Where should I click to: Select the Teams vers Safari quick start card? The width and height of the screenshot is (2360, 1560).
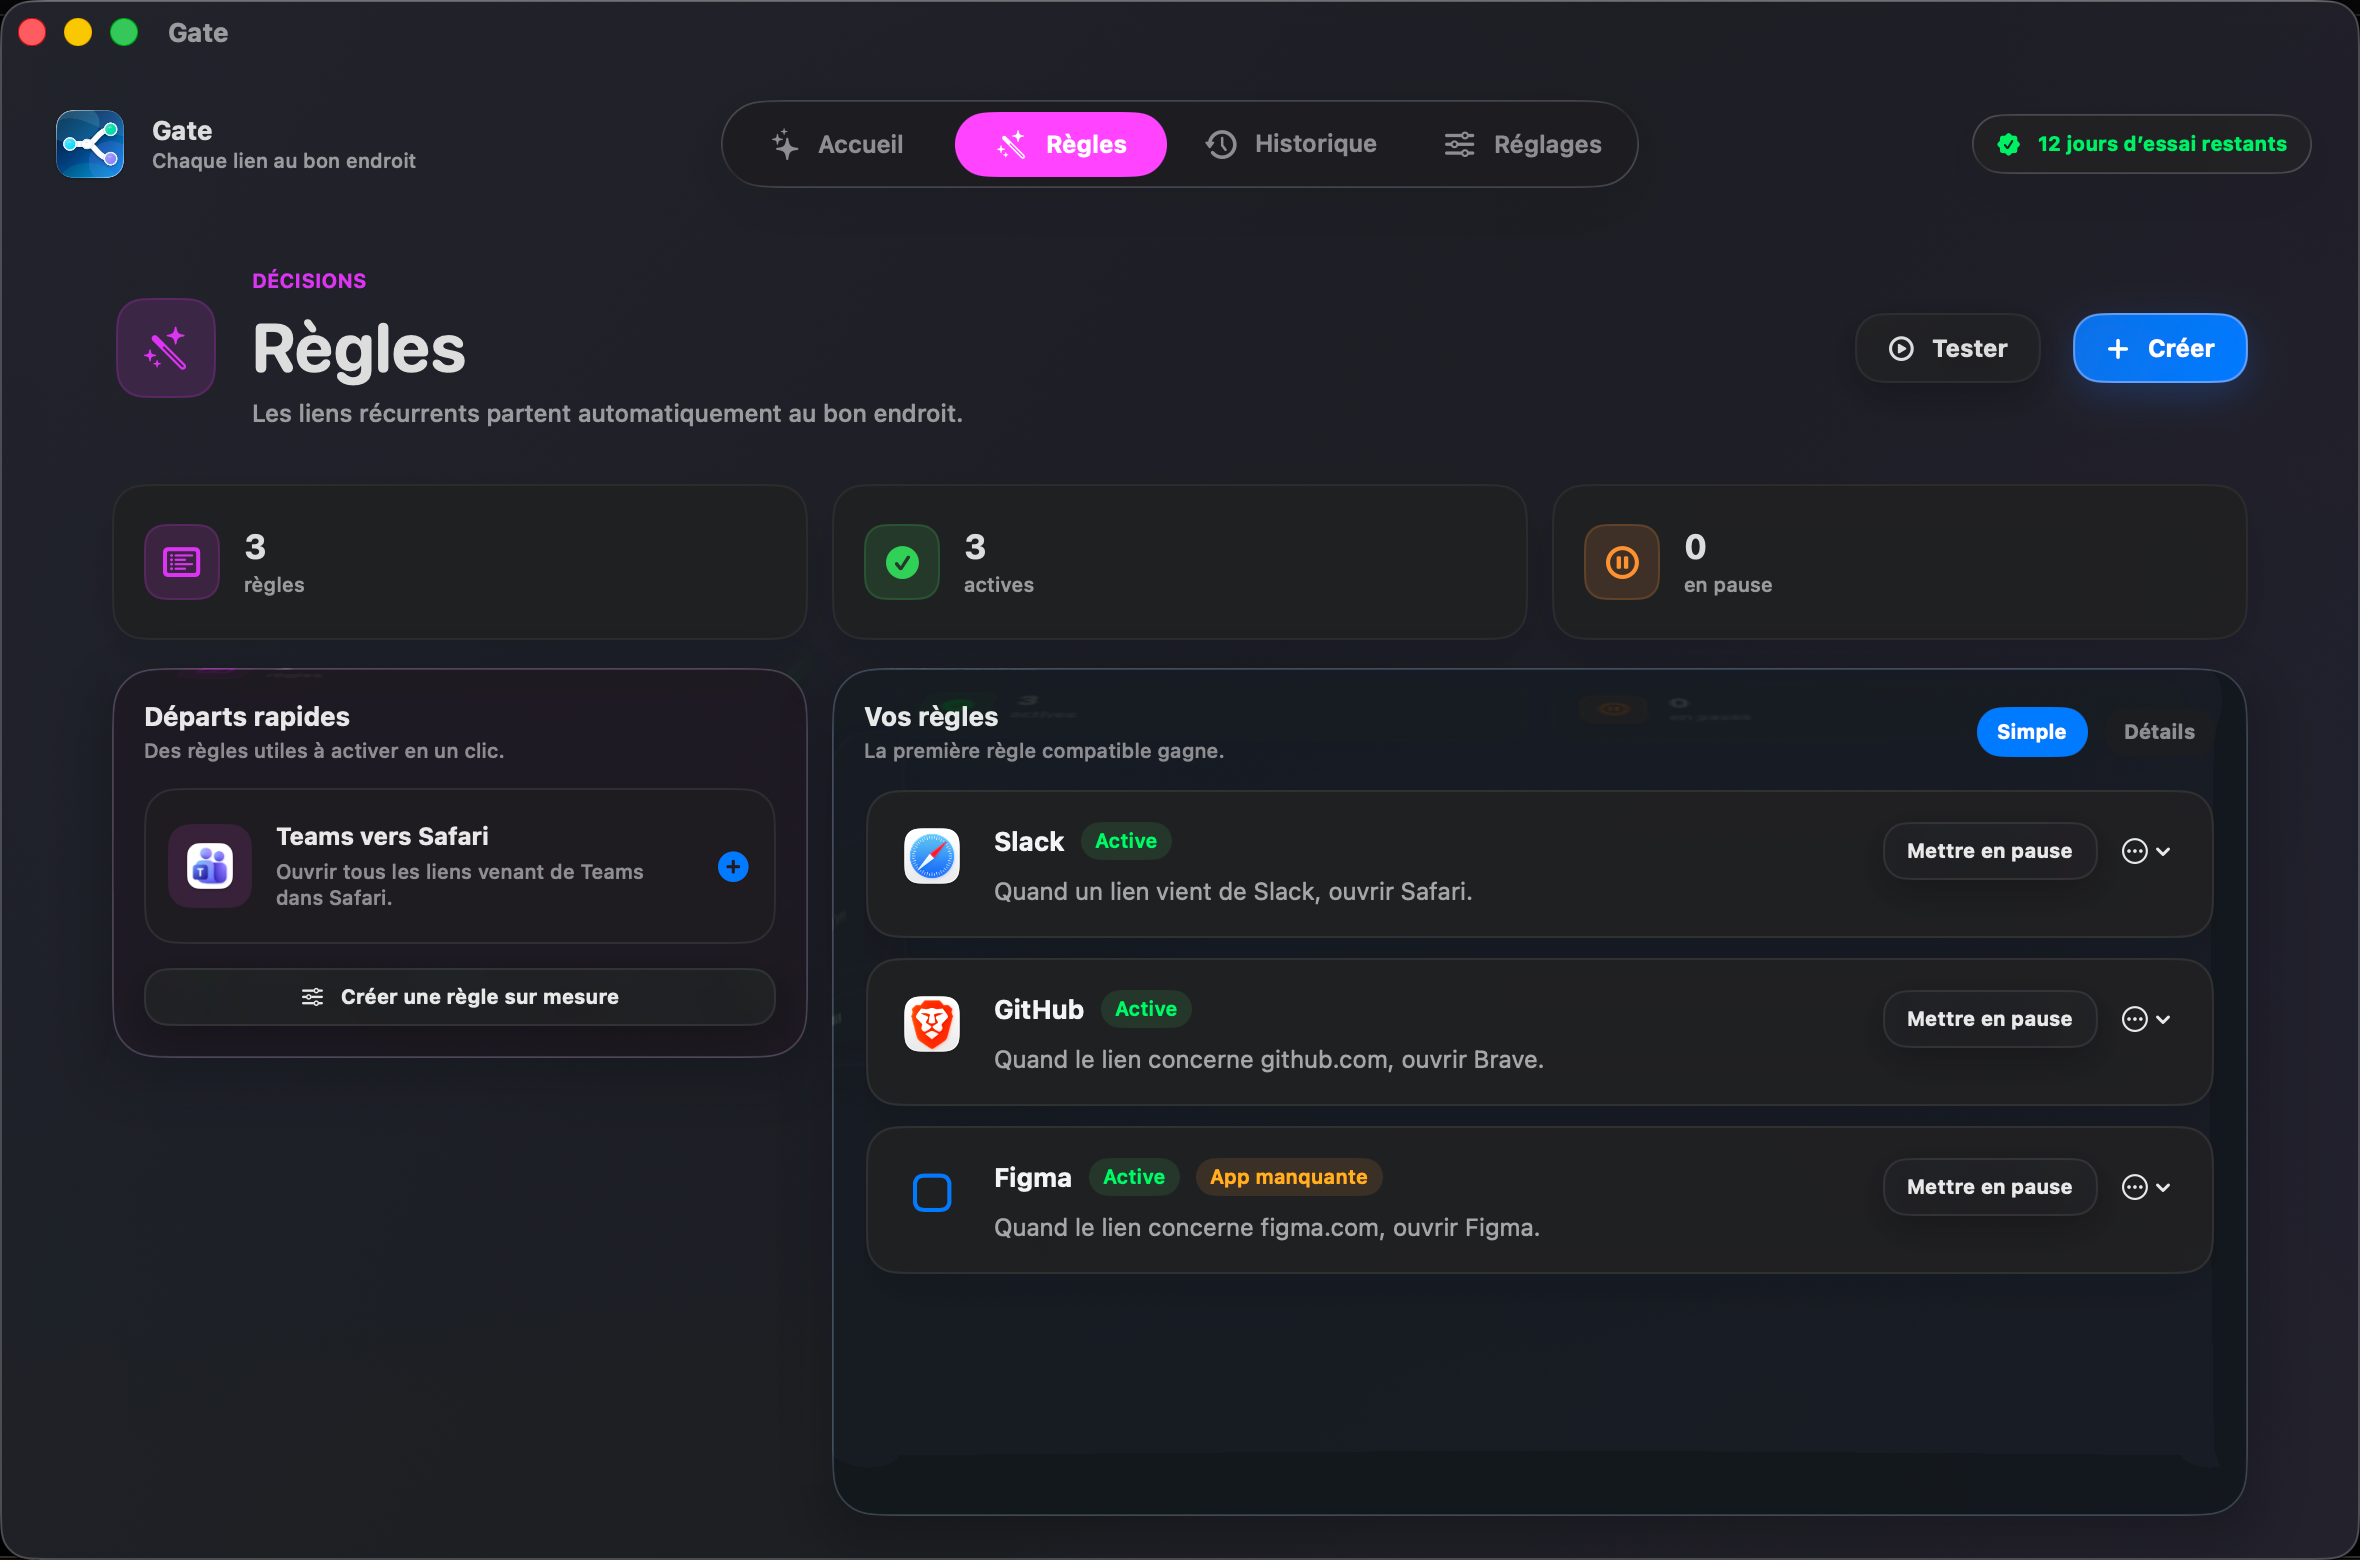(460, 866)
